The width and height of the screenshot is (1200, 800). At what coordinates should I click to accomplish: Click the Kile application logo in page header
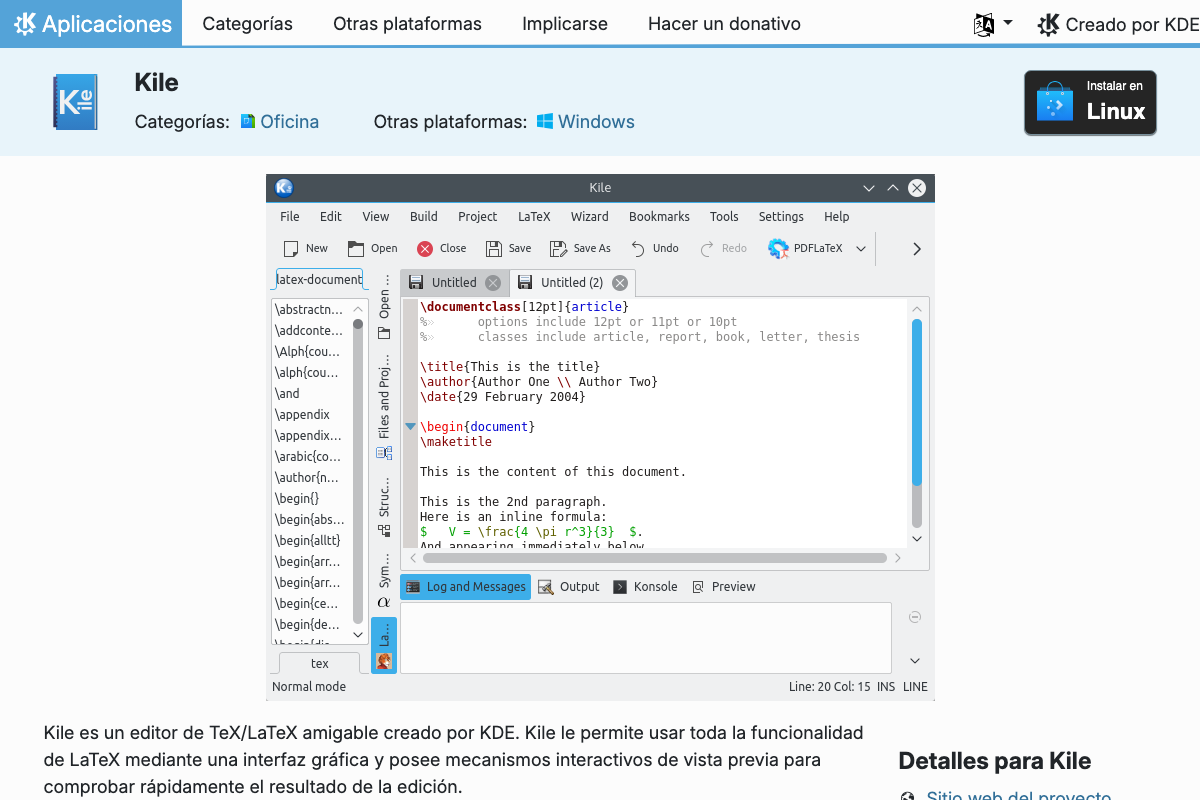[x=75, y=101]
